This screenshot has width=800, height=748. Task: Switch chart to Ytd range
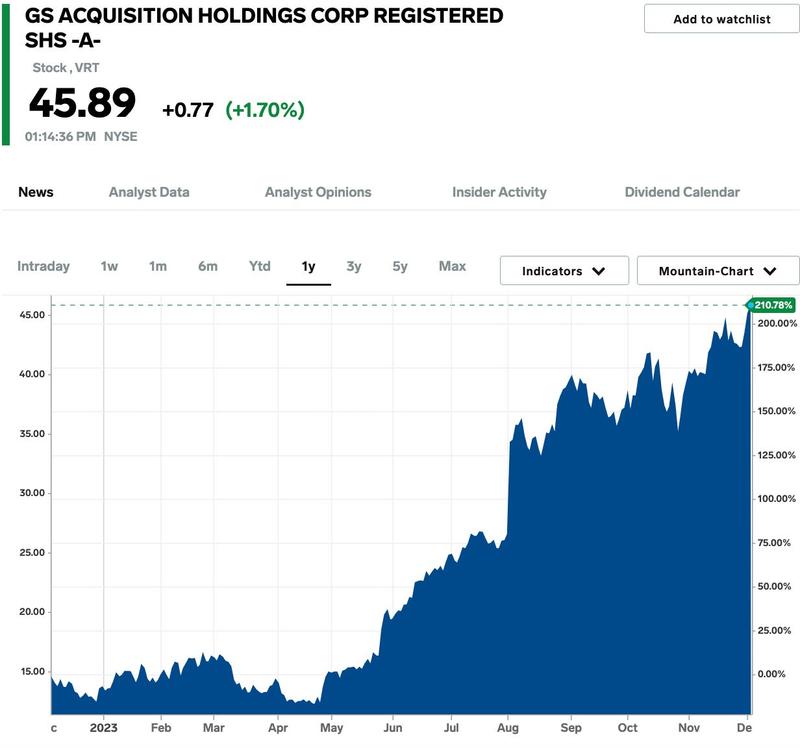click(x=259, y=266)
